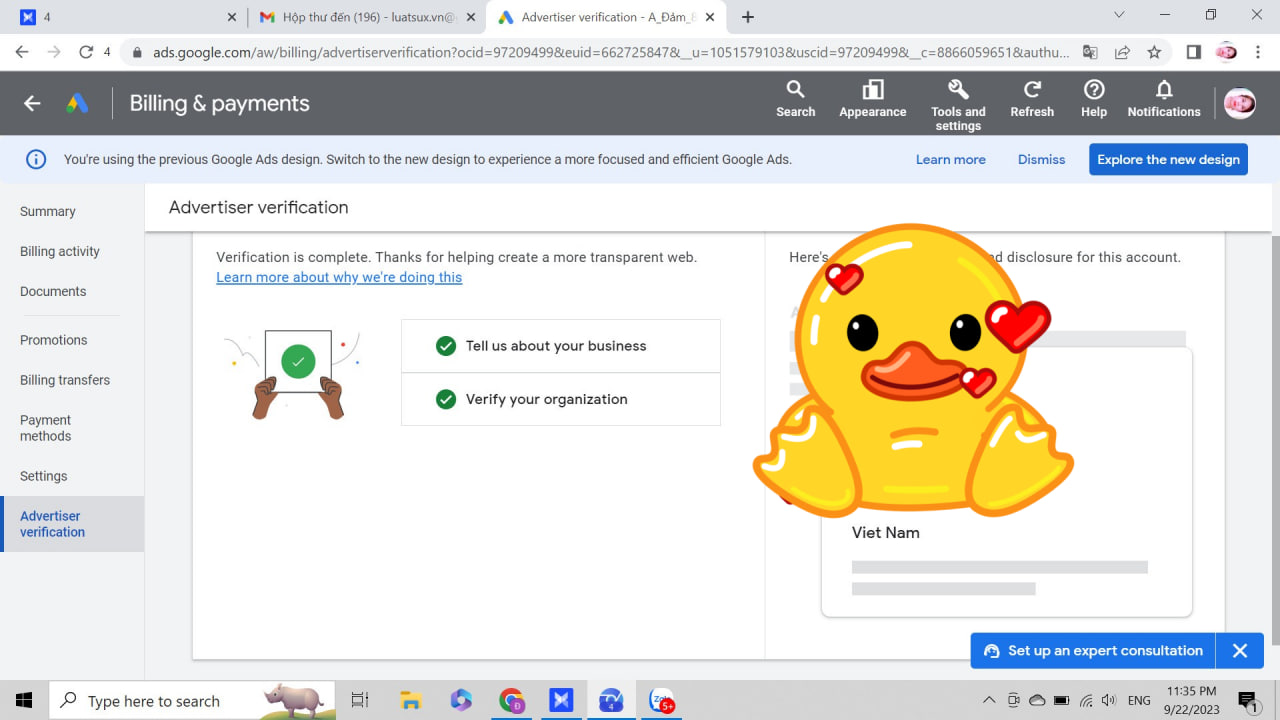Image resolution: width=1280 pixels, height=720 pixels.
Task: Open network Wi-Fi settings in the tray
Action: click(1085, 700)
